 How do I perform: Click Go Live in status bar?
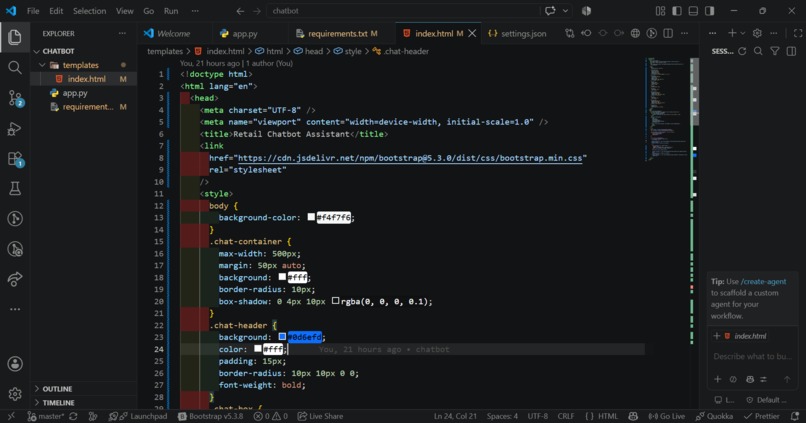click(x=667, y=416)
